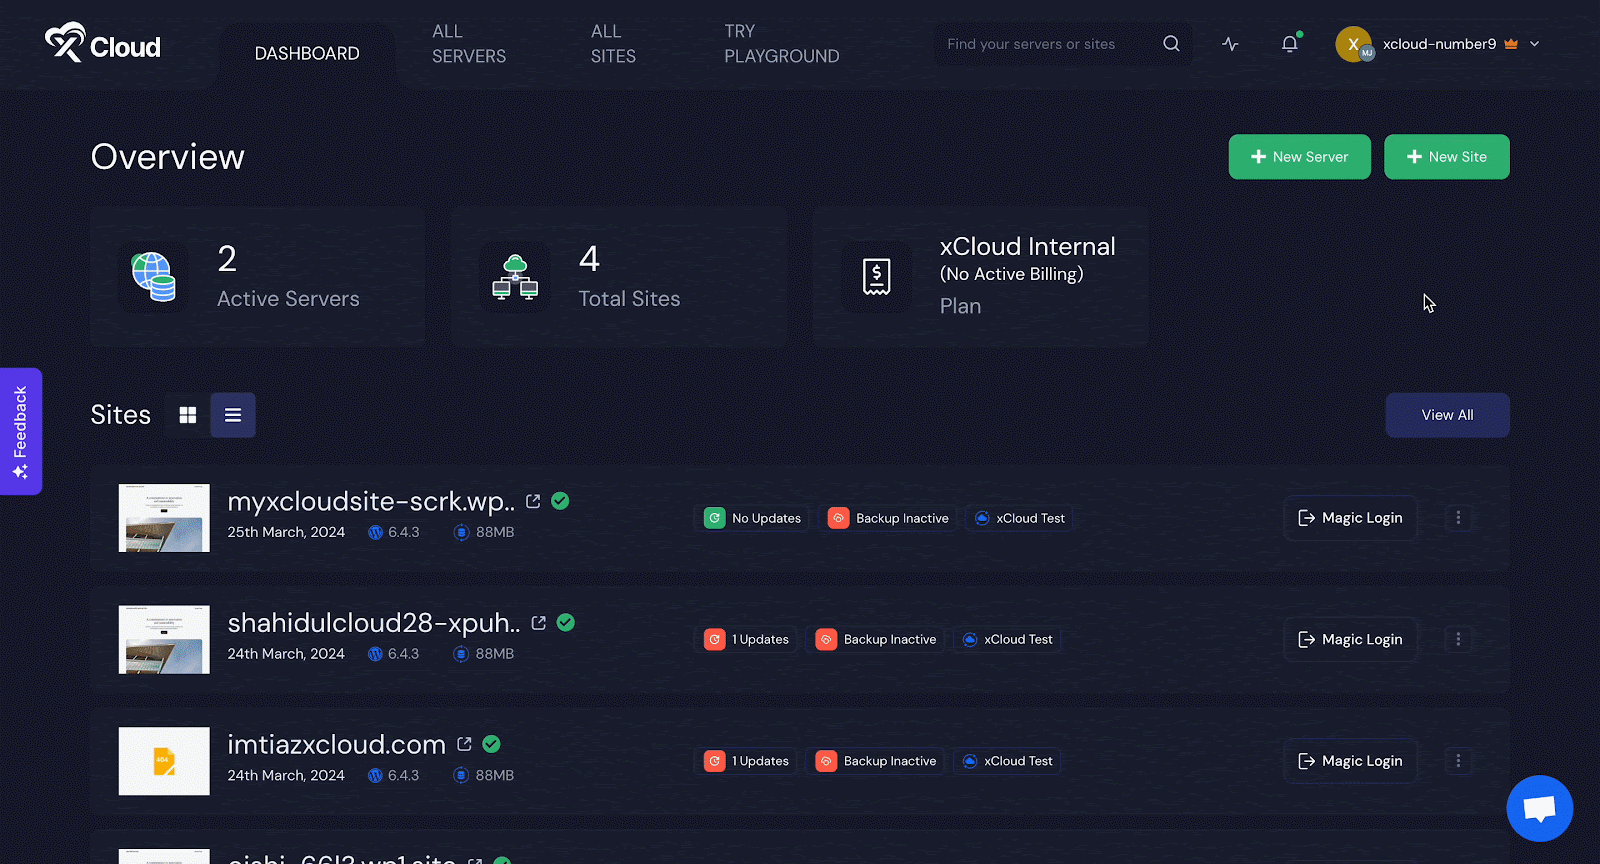Viewport: 1600px width, 864px height.
Task: Click the New Server button
Action: click(1299, 157)
